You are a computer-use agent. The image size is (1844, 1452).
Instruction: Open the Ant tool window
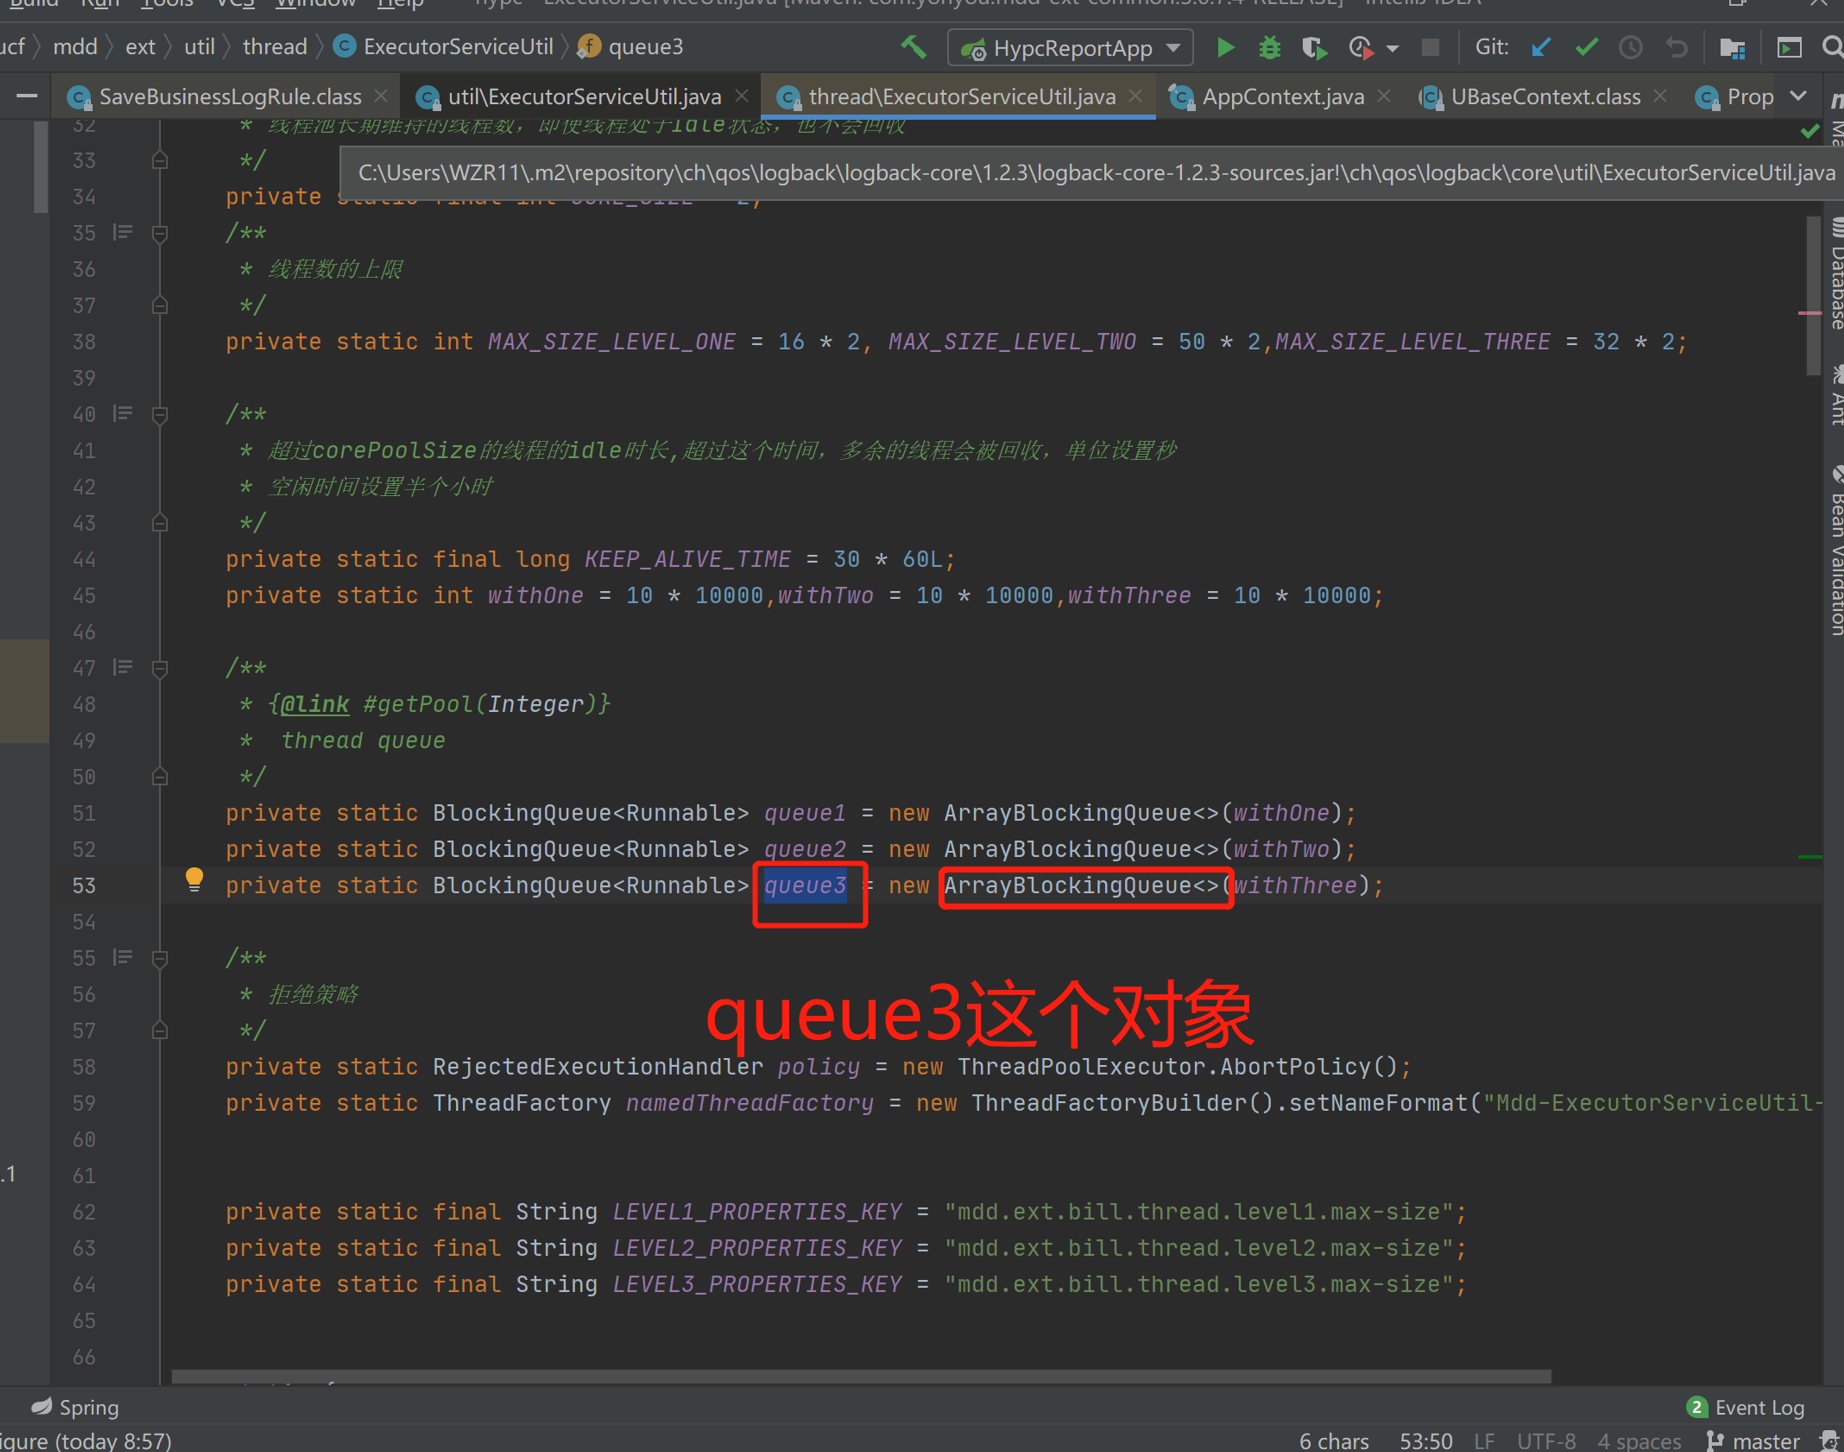(1835, 394)
